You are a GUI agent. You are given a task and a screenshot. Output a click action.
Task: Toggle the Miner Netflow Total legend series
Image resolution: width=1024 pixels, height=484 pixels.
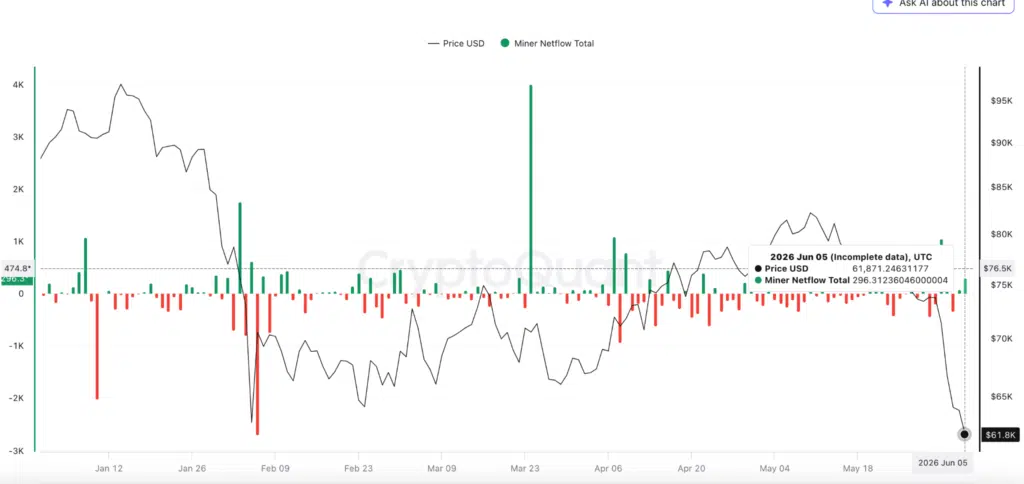(547, 43)
